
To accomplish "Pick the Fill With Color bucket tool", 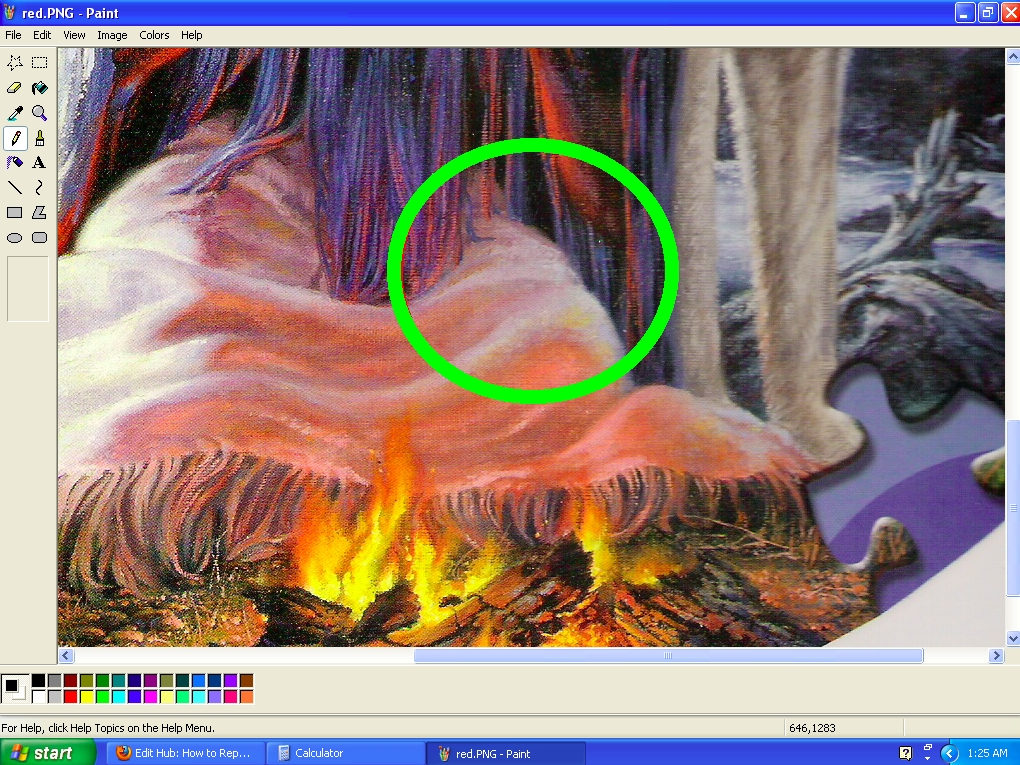I will (x=40, y=88).
